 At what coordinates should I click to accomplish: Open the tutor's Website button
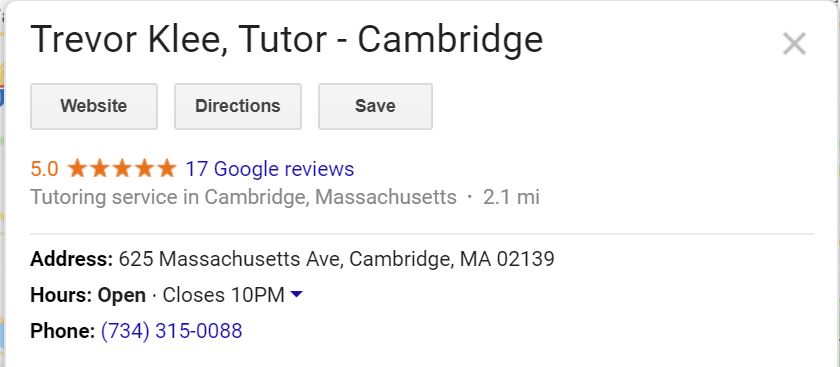[x=94, y=106]
